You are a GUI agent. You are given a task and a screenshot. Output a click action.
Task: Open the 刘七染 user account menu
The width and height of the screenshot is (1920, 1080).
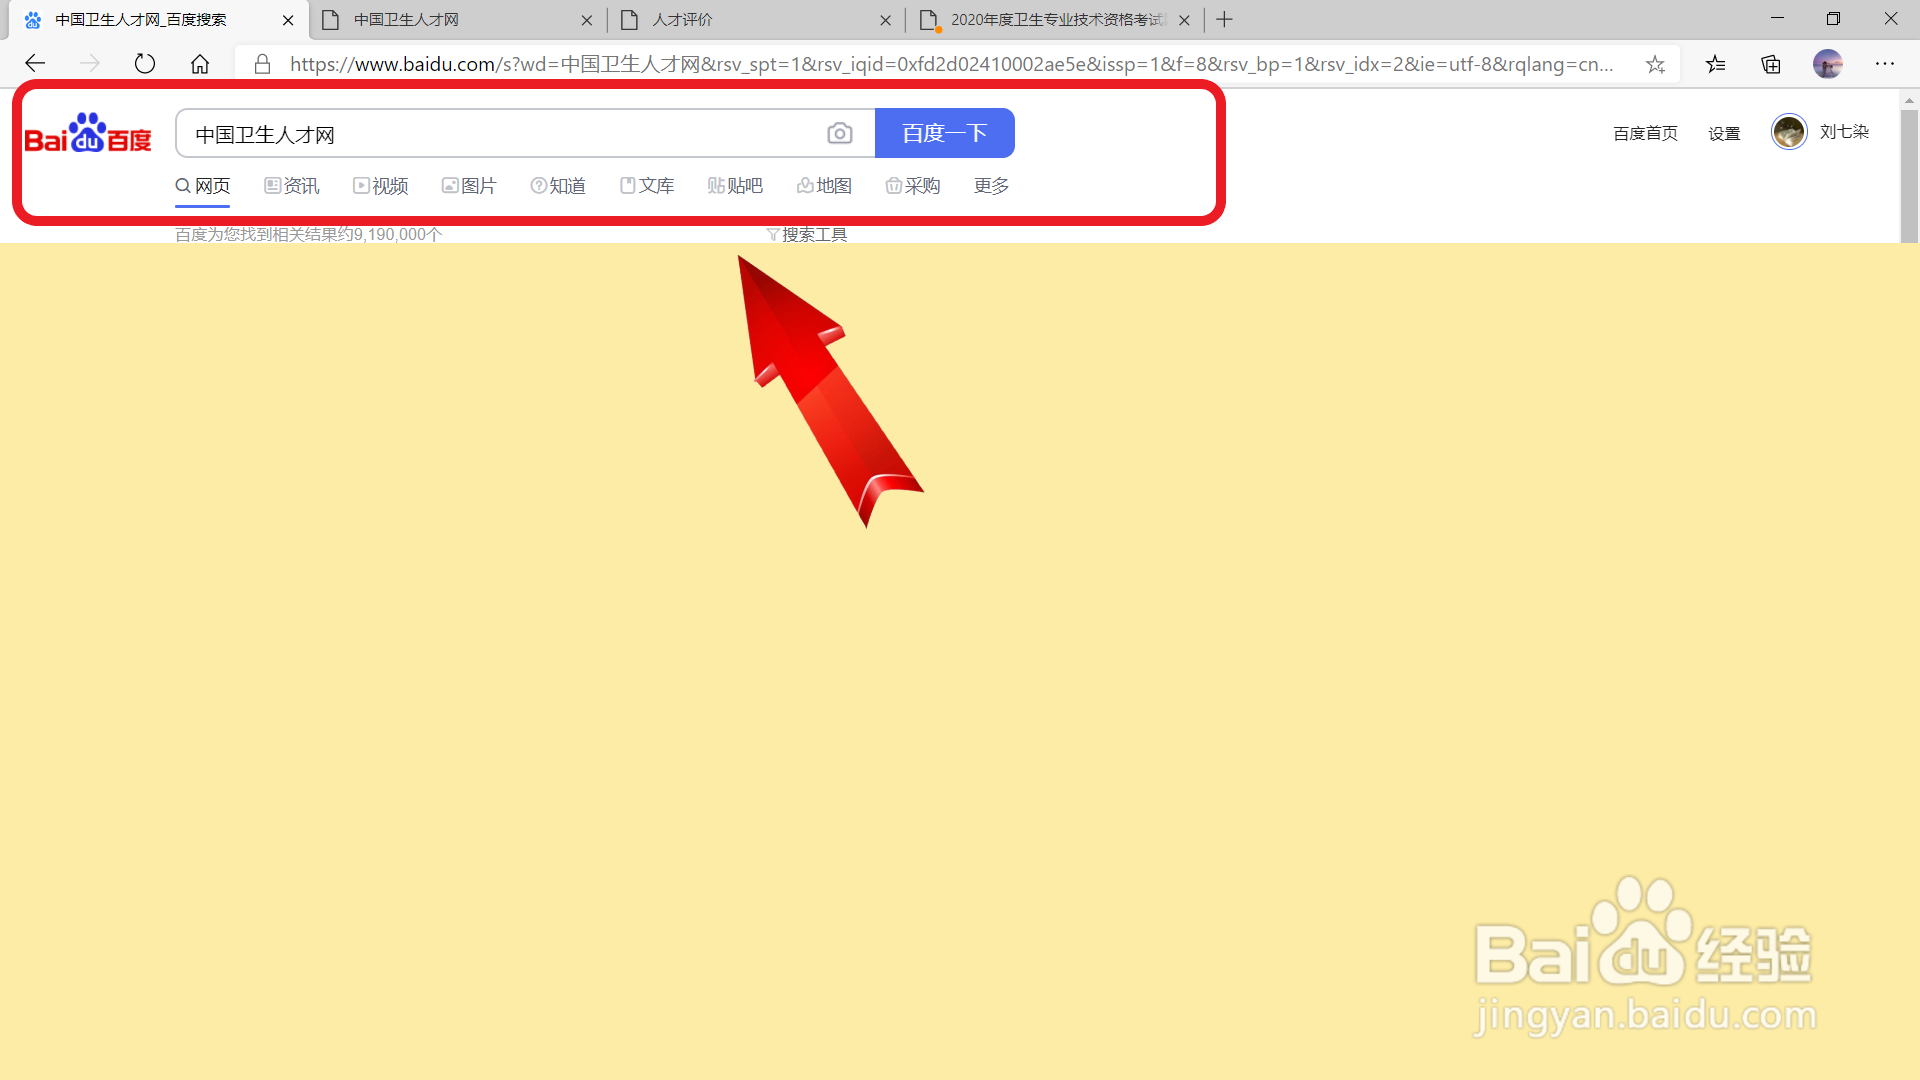[1843, 132]
